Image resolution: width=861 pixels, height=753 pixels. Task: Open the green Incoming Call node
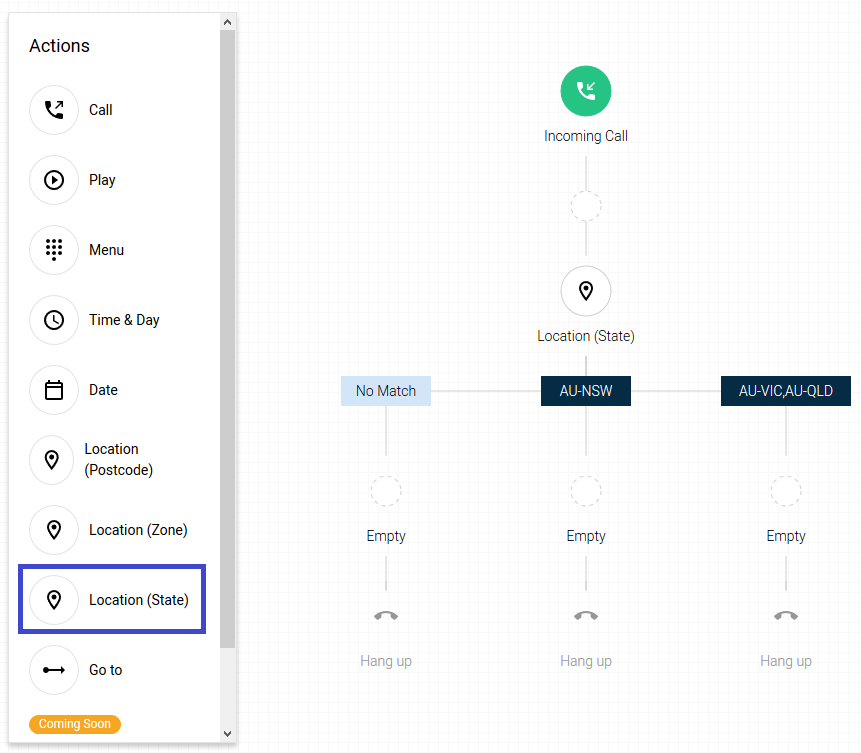(586, 91)
